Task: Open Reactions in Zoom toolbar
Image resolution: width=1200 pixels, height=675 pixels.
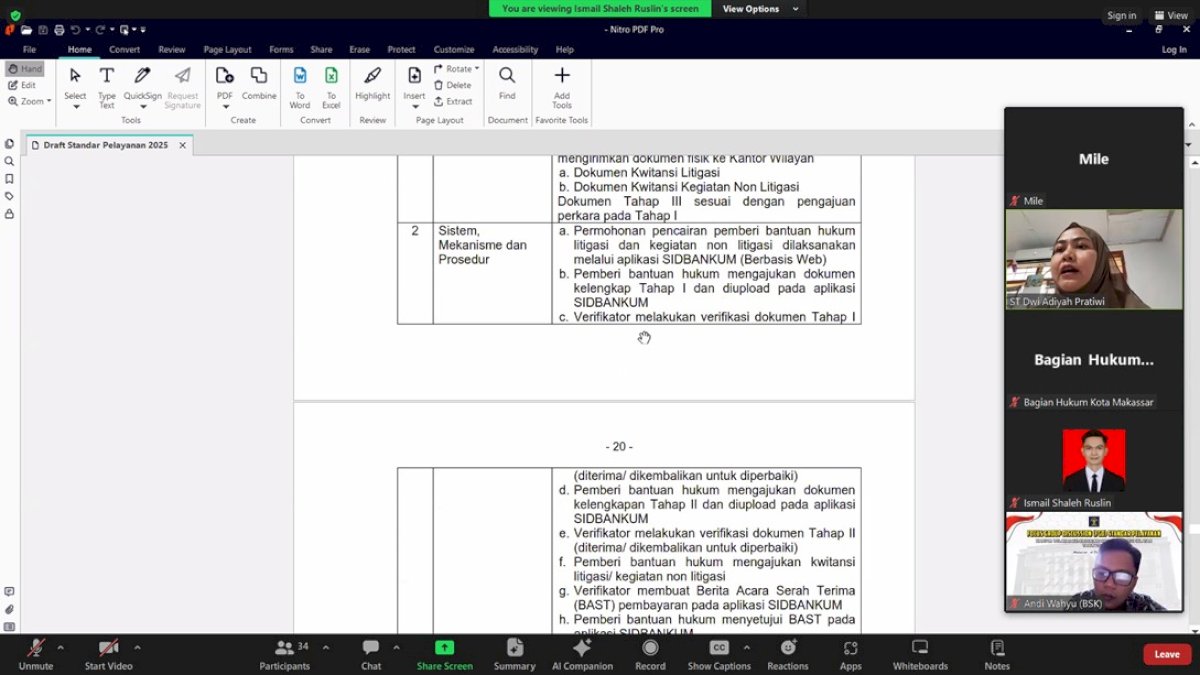Action: point(788,655)
